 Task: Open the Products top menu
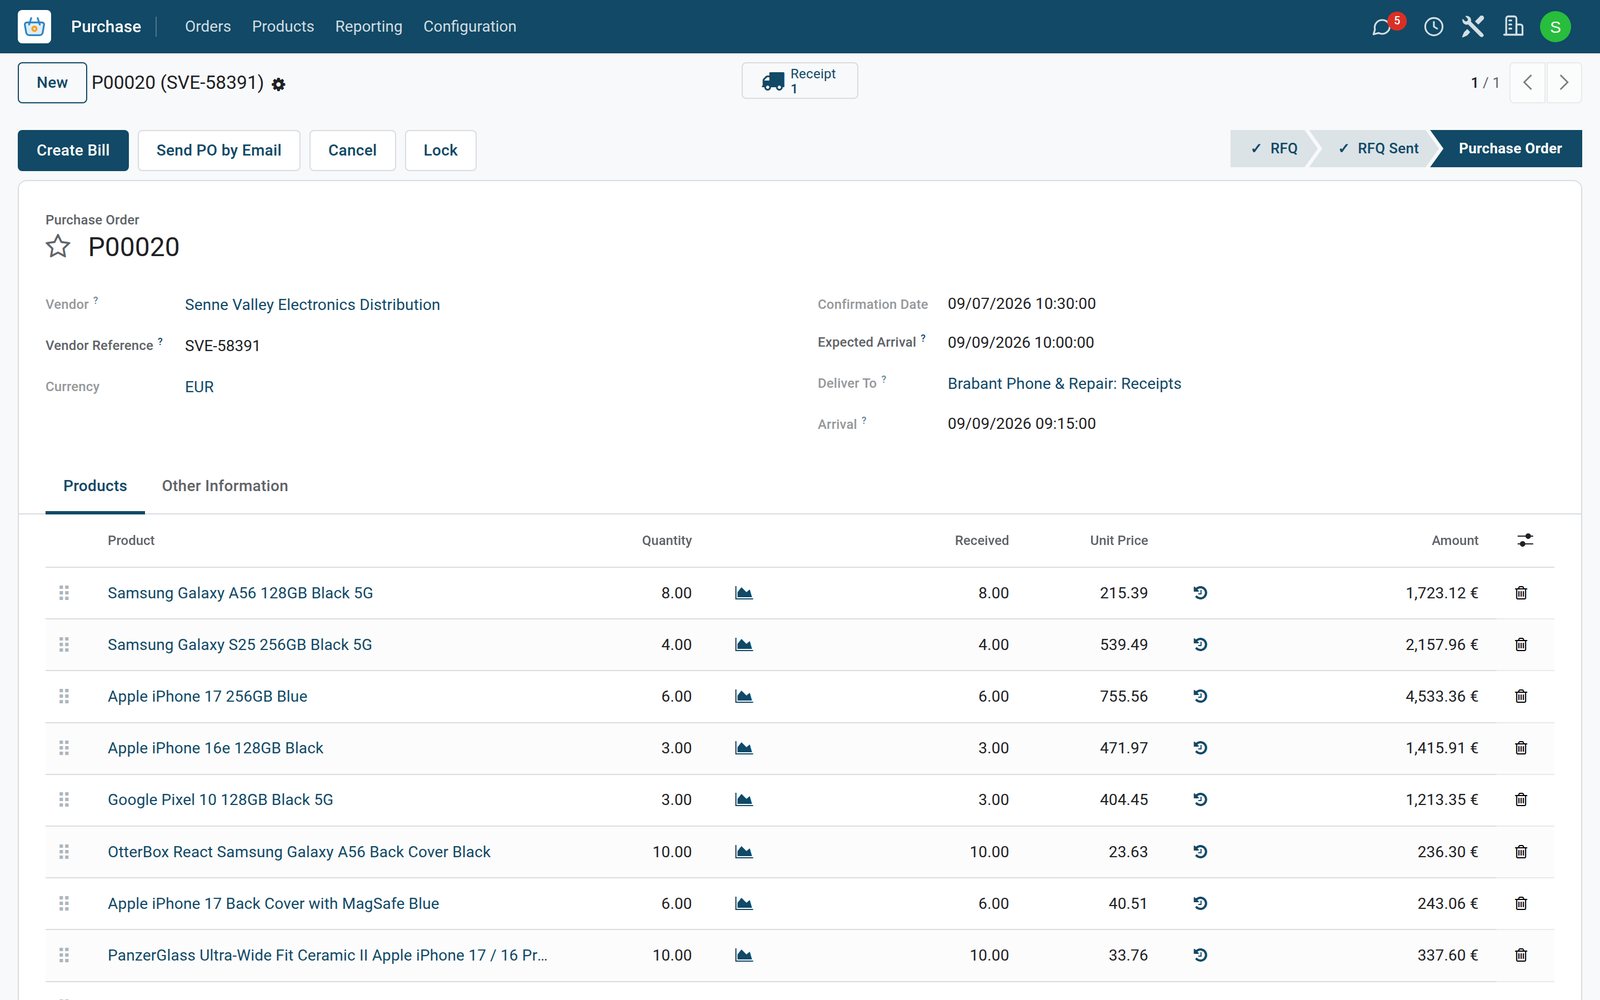(x=283, y=27)
